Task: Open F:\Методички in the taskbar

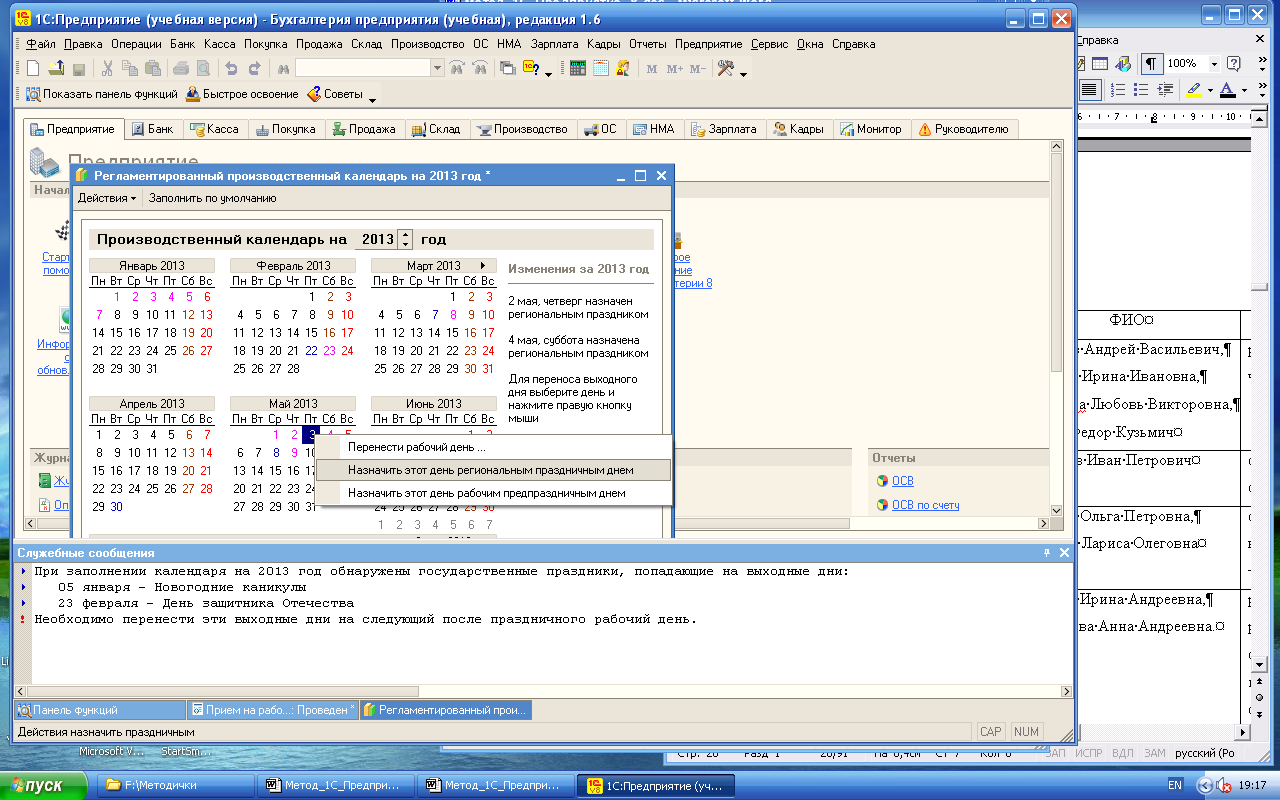Action: pyautogui.click(x=178, y=785)
